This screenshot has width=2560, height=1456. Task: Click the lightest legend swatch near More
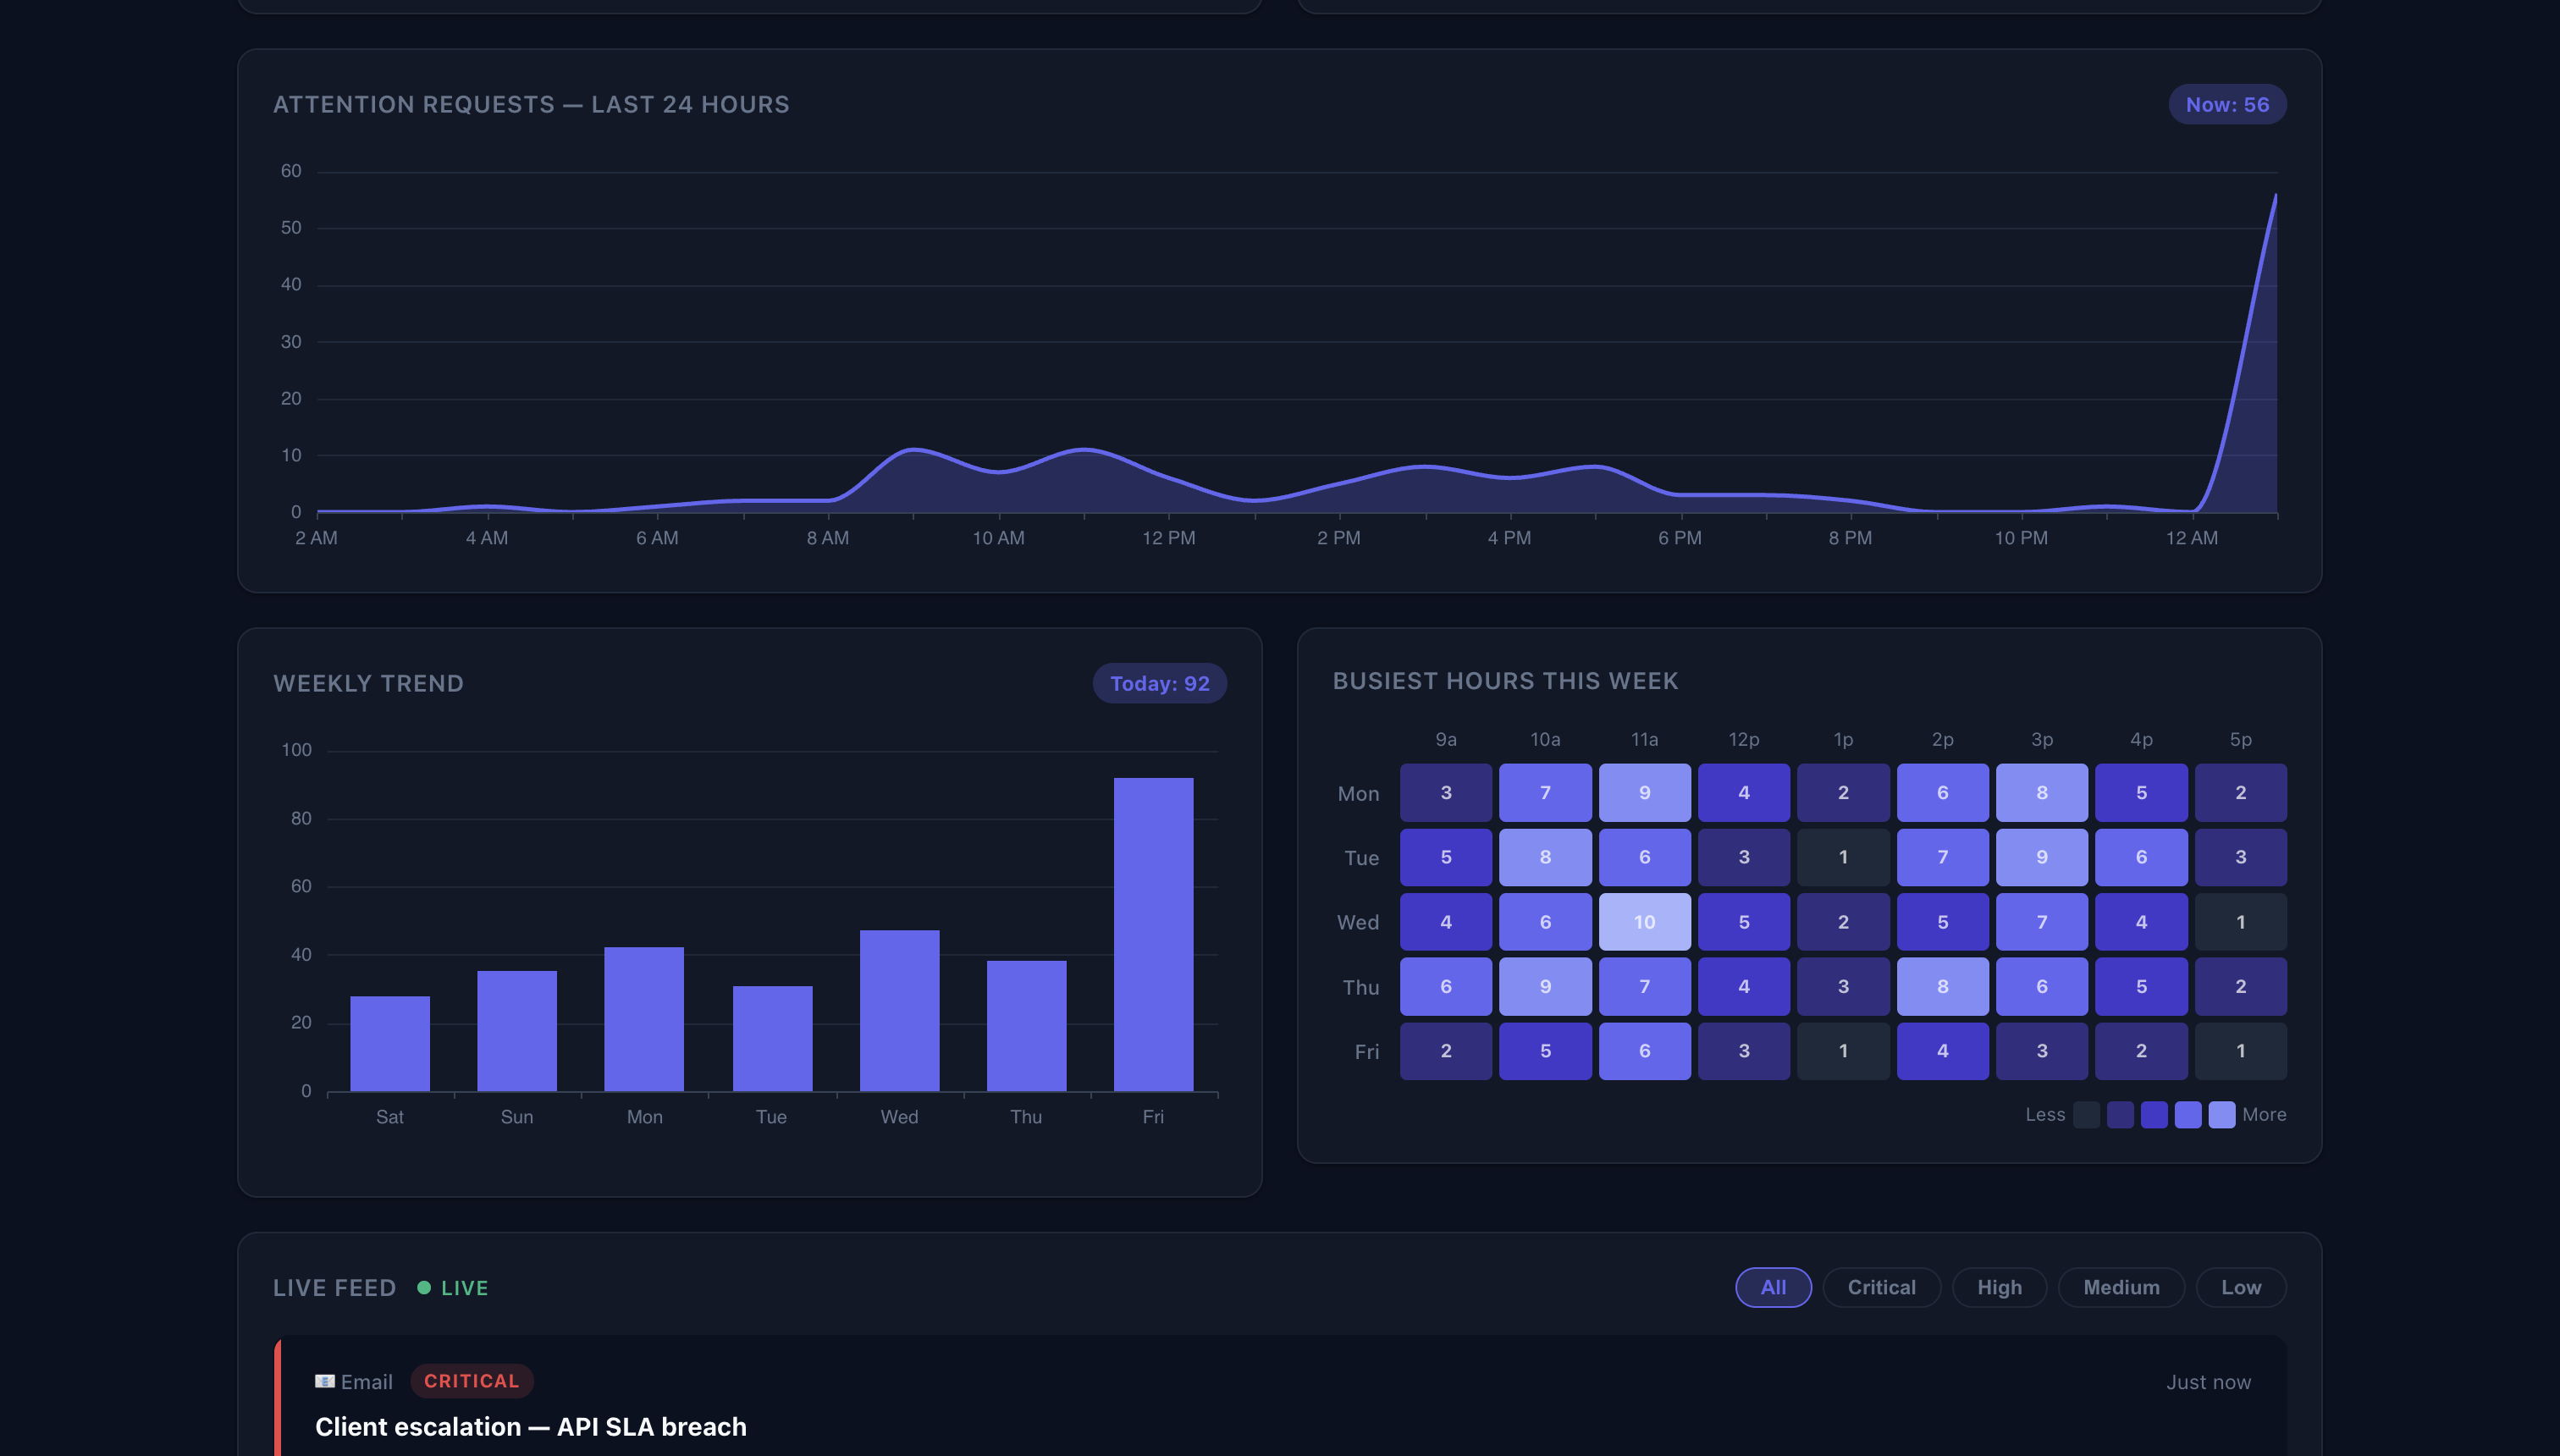(2221, 1115)
